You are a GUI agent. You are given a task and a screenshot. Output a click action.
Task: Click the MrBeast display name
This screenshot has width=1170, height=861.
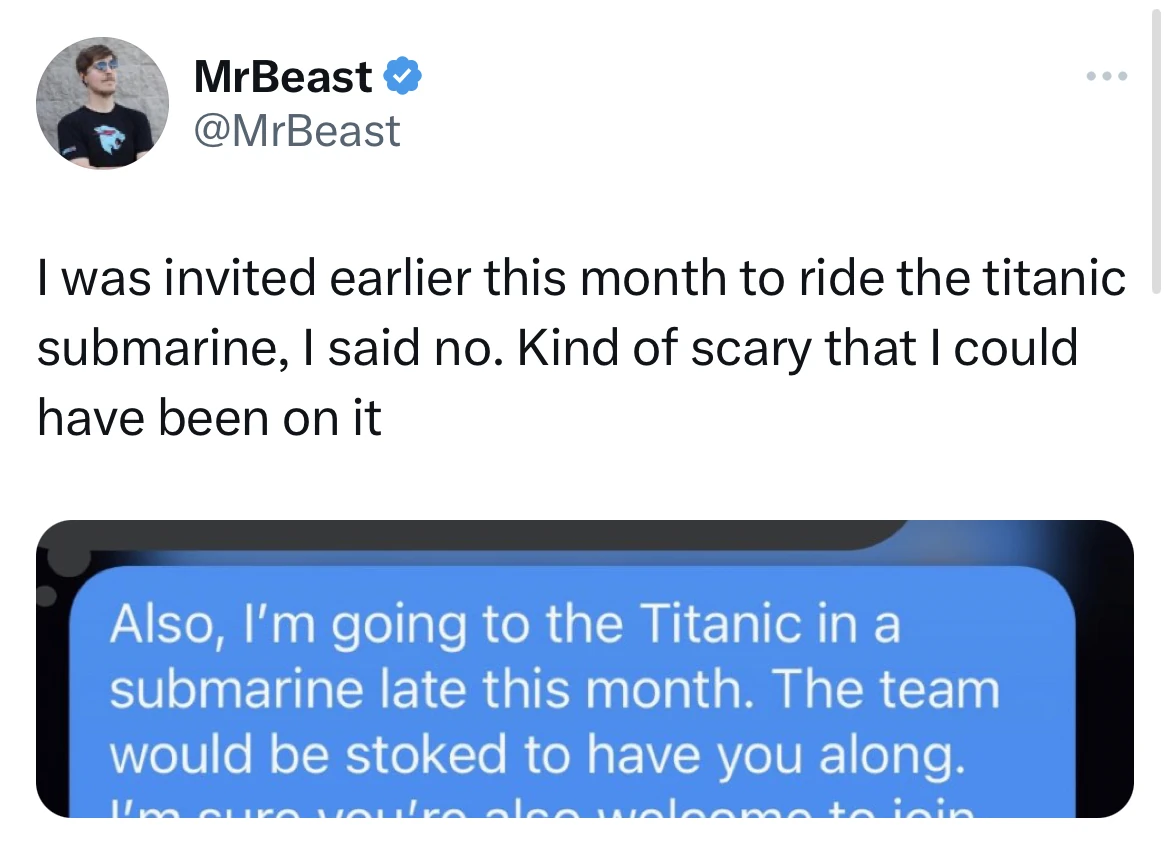click(282, 77)
